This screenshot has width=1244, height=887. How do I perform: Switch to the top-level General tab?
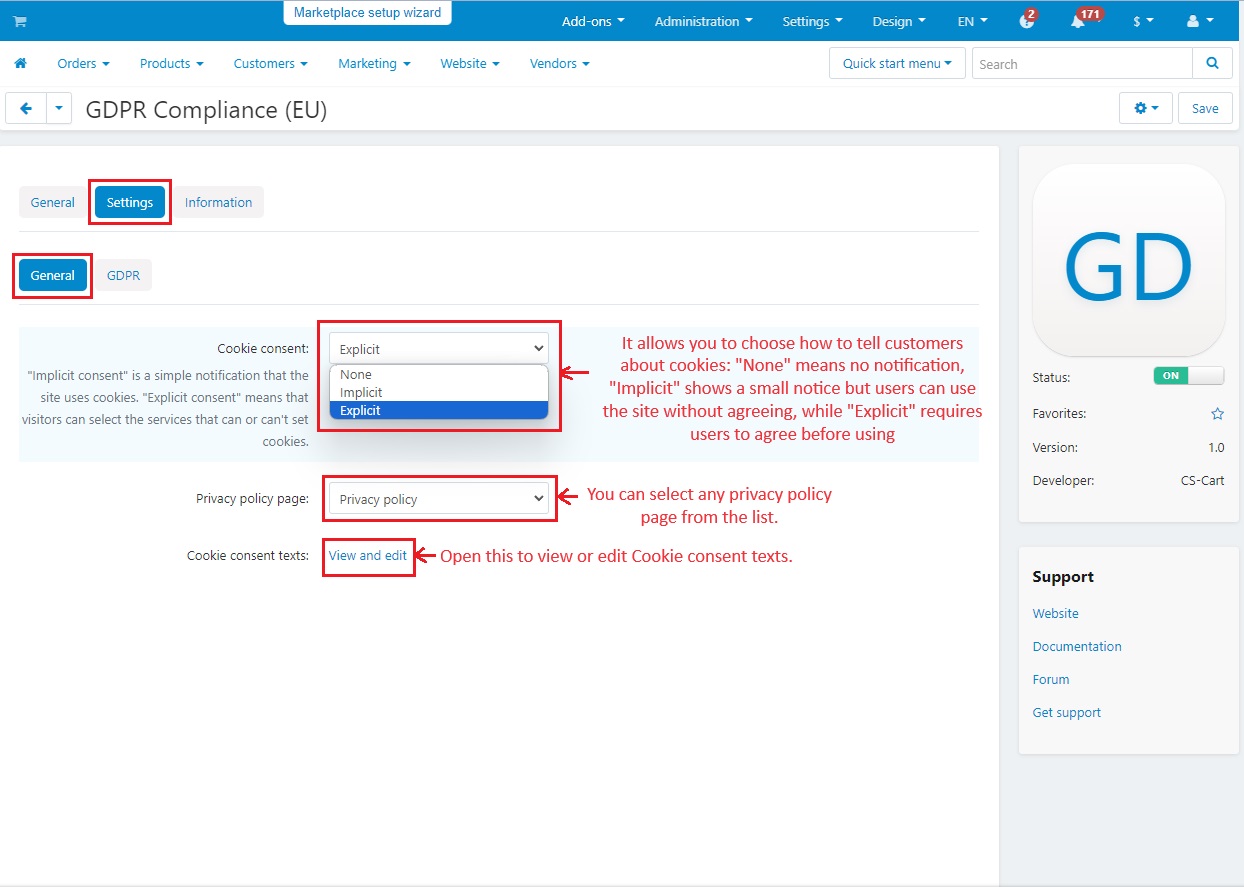(53, 202)
